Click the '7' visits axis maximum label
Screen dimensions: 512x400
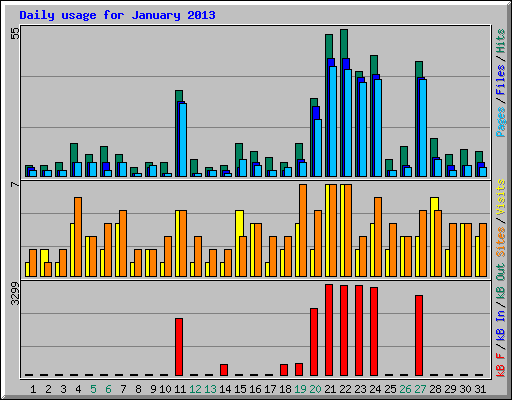(15, 184)
